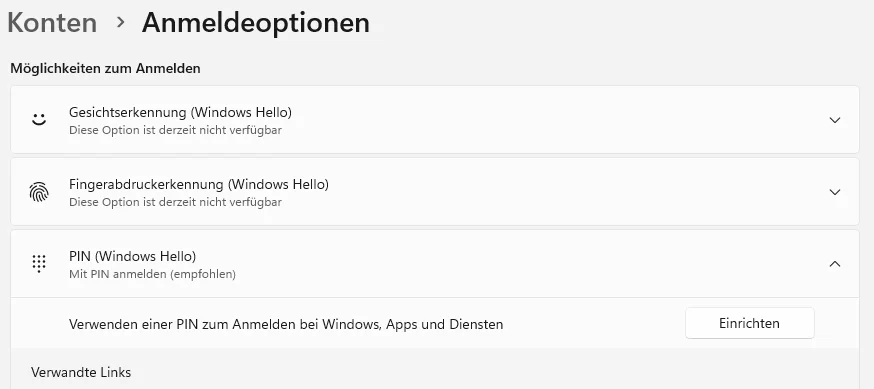Click the Möglichkeiten zum Anmelden heading

pos(105,69)
